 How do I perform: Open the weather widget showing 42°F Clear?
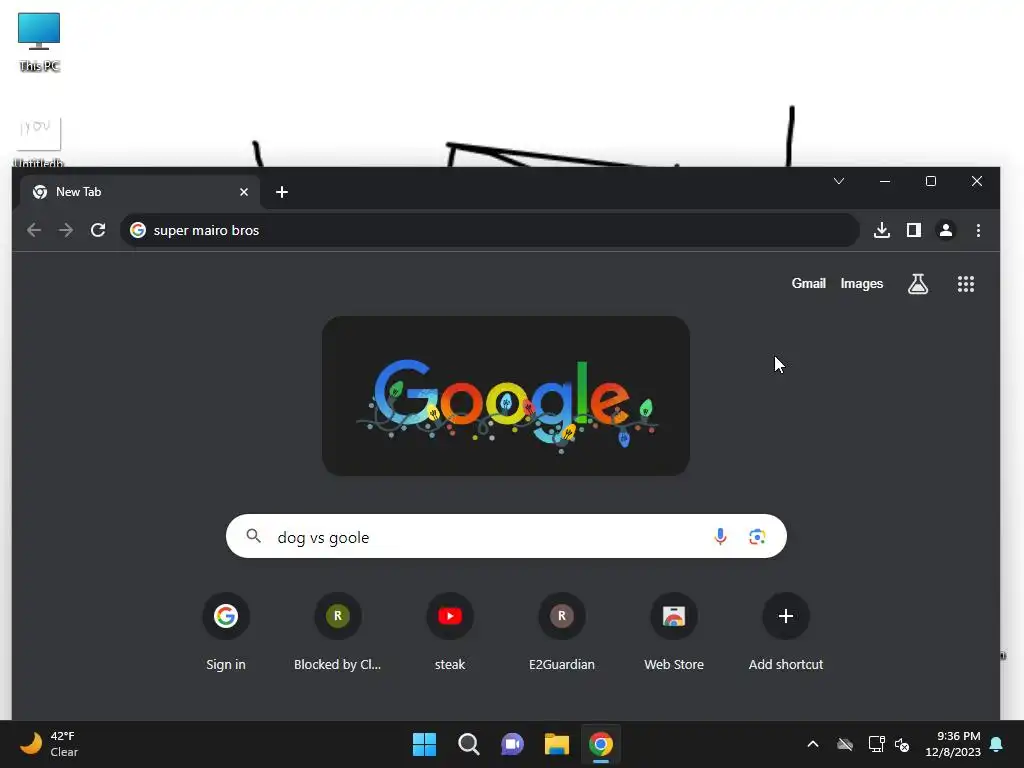point(49,744)
